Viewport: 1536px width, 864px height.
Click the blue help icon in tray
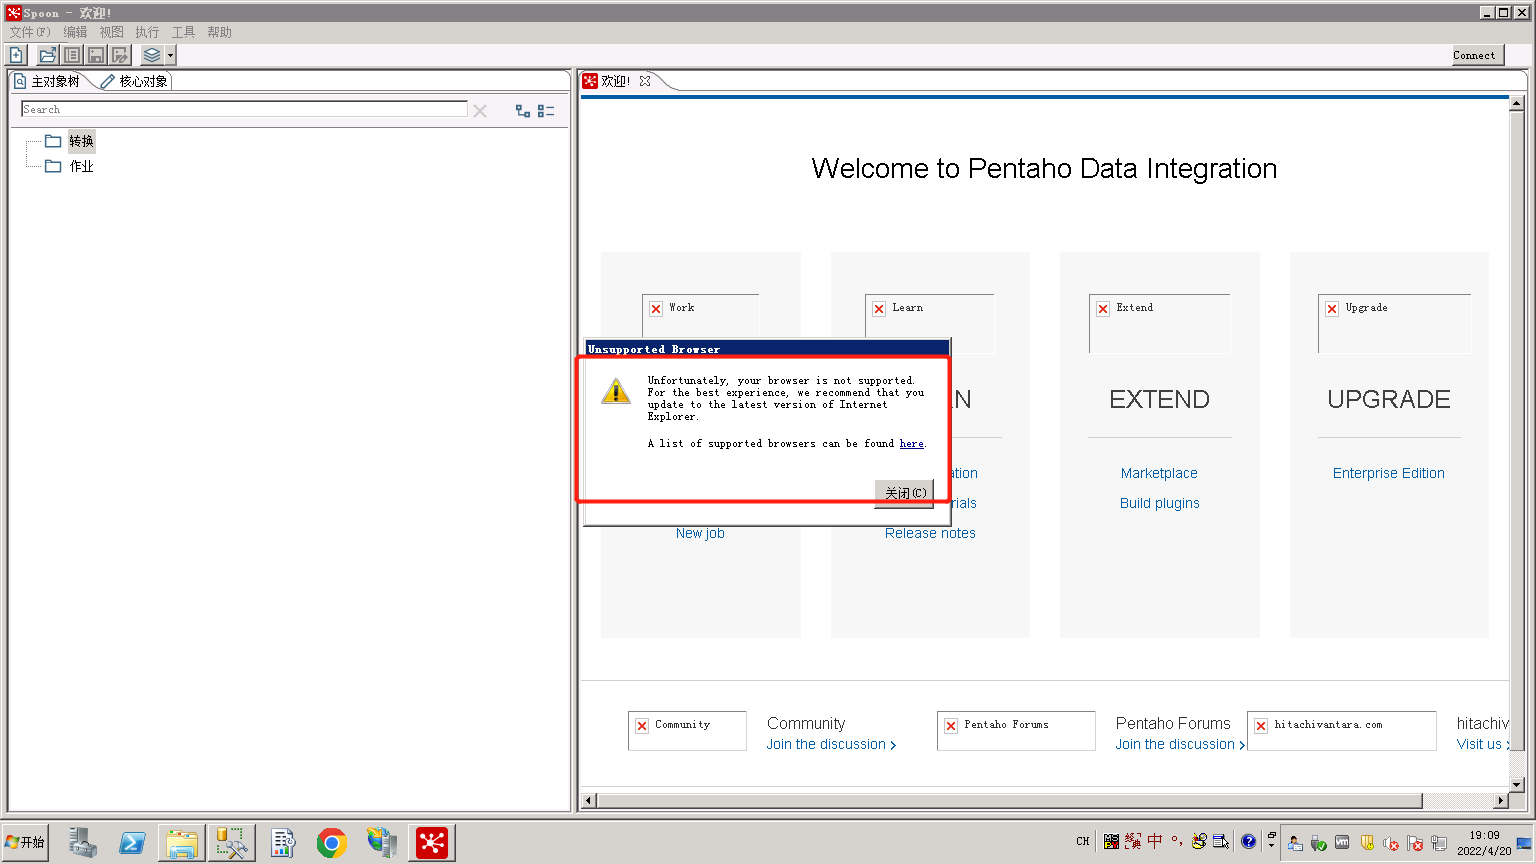pos(1248,842)
